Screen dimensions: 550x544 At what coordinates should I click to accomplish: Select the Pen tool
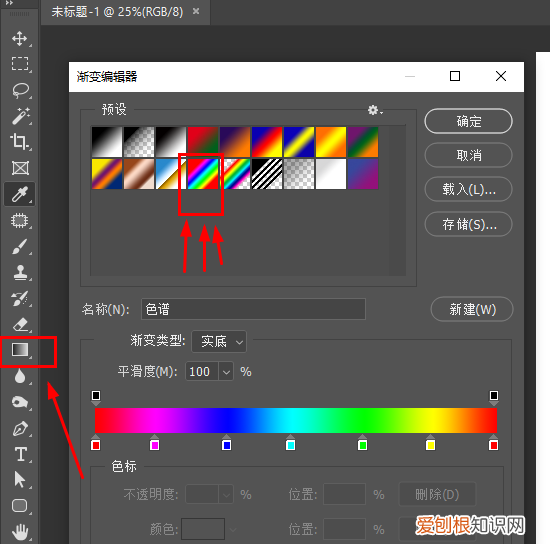click(x=20, y=428)
